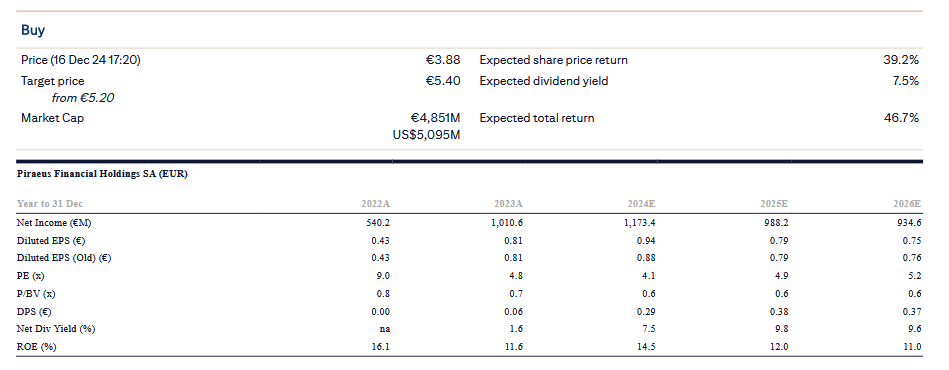949x370 pixels.
Task: Select the 46.7% expected total return
Action: click(x=901, y=118)
